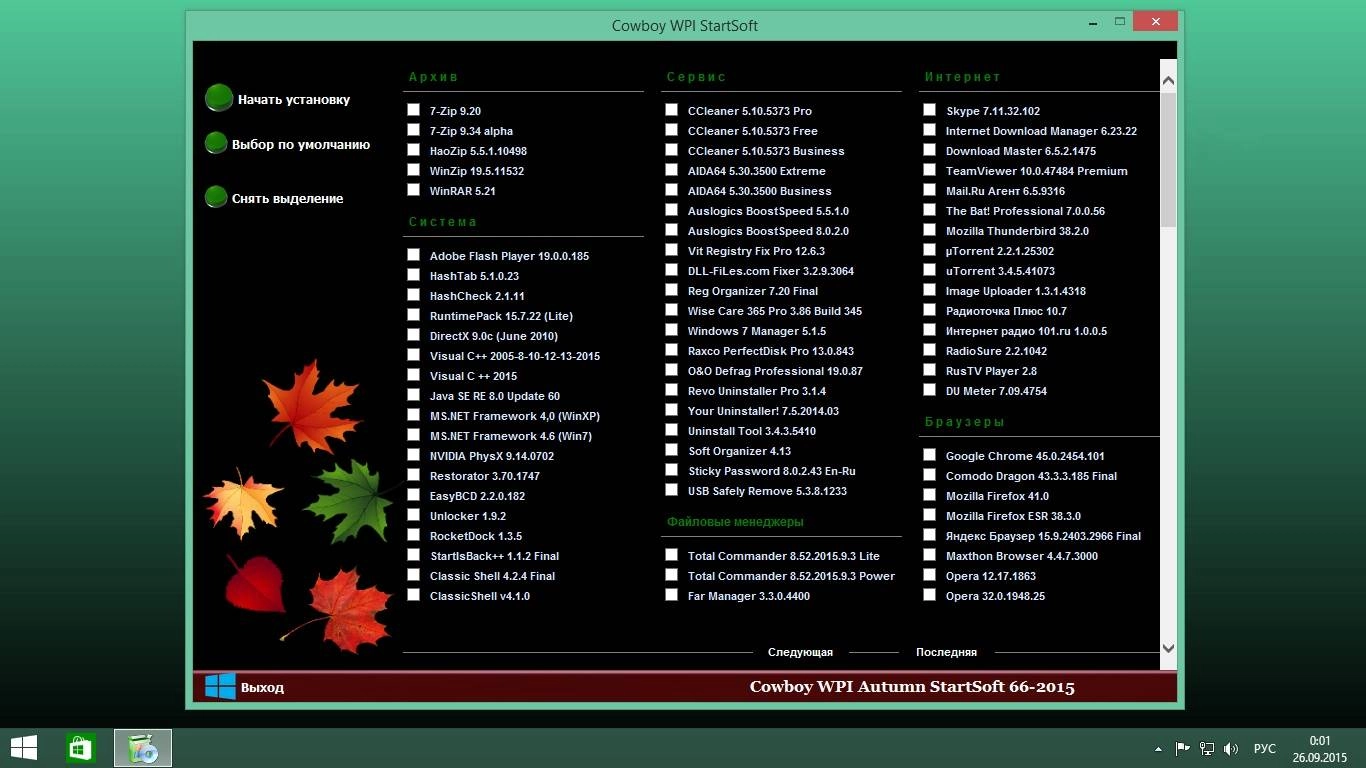Tick USB Safely Remove 5.3.8.1233
The height and width of the screenshot is (768, 1366).
click(x=672, y=490)
